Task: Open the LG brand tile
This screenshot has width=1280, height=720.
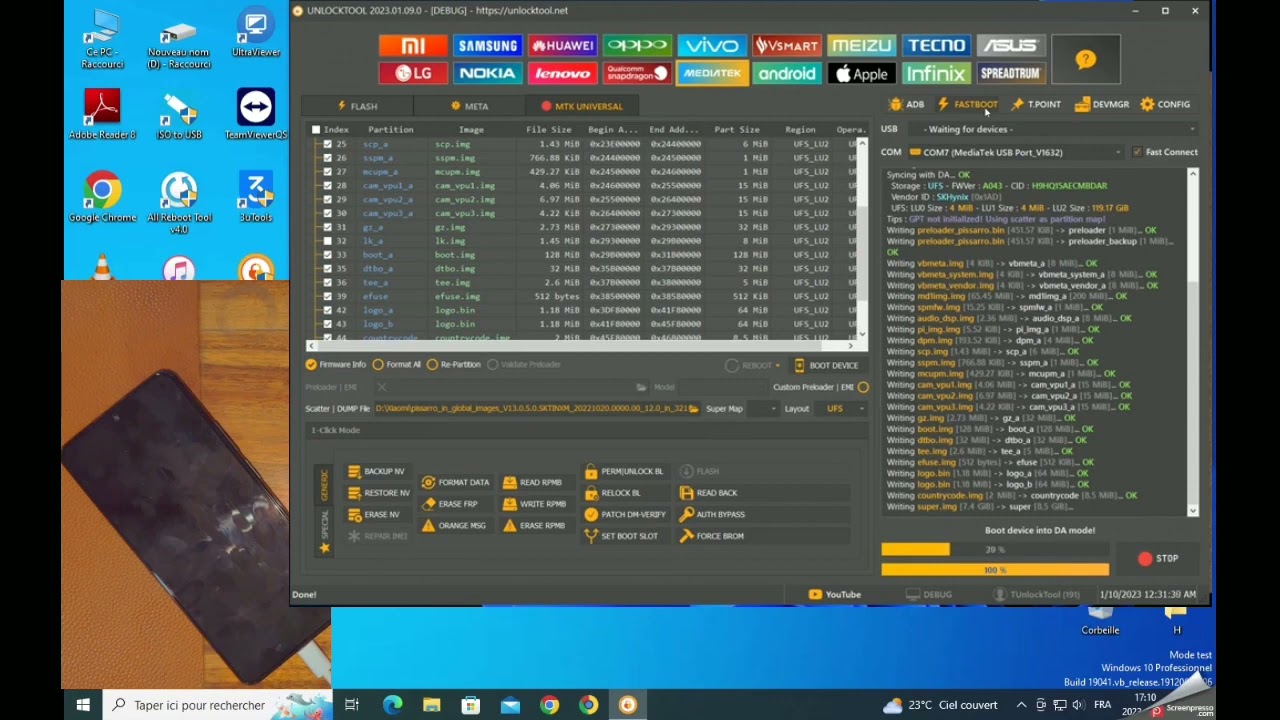Action: click(413, 73)
